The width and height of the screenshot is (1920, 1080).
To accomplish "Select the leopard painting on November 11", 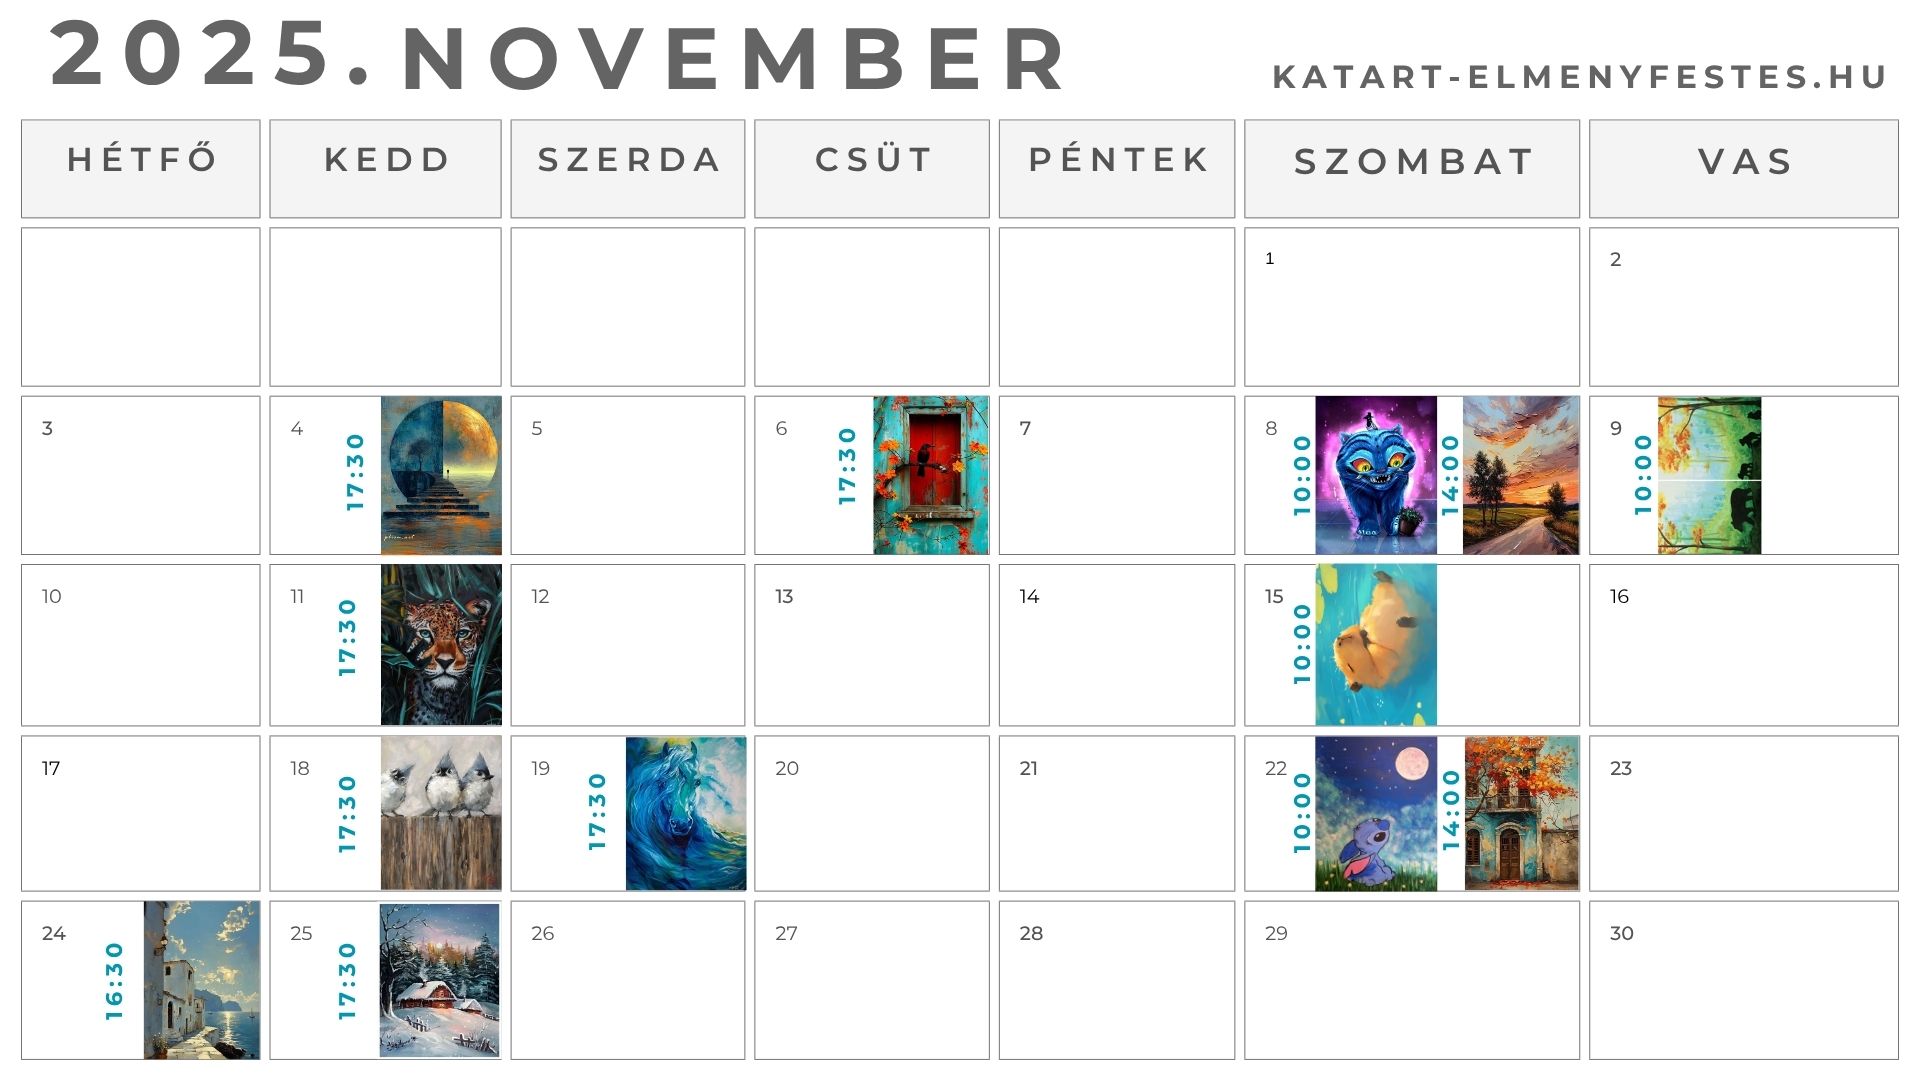I will pyautogui.click(x=441, y=645).
